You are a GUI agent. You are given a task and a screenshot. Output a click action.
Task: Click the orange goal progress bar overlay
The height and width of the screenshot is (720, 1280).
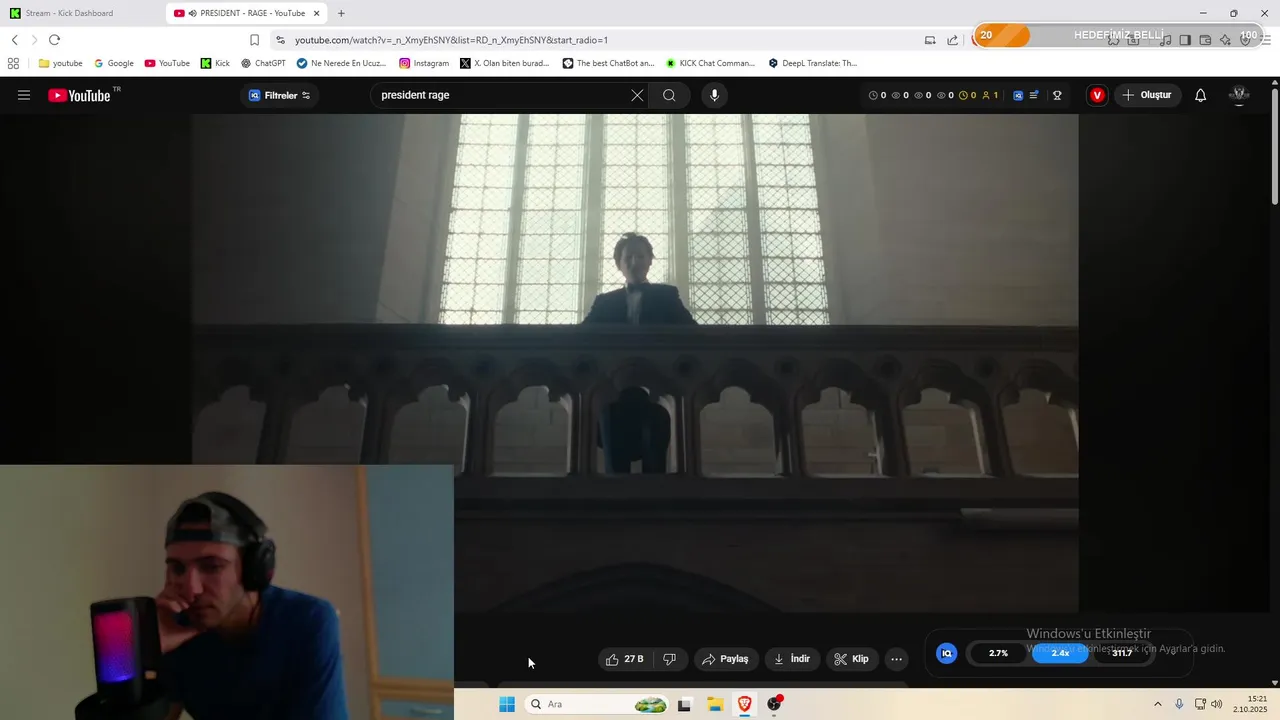[1117, 35]
